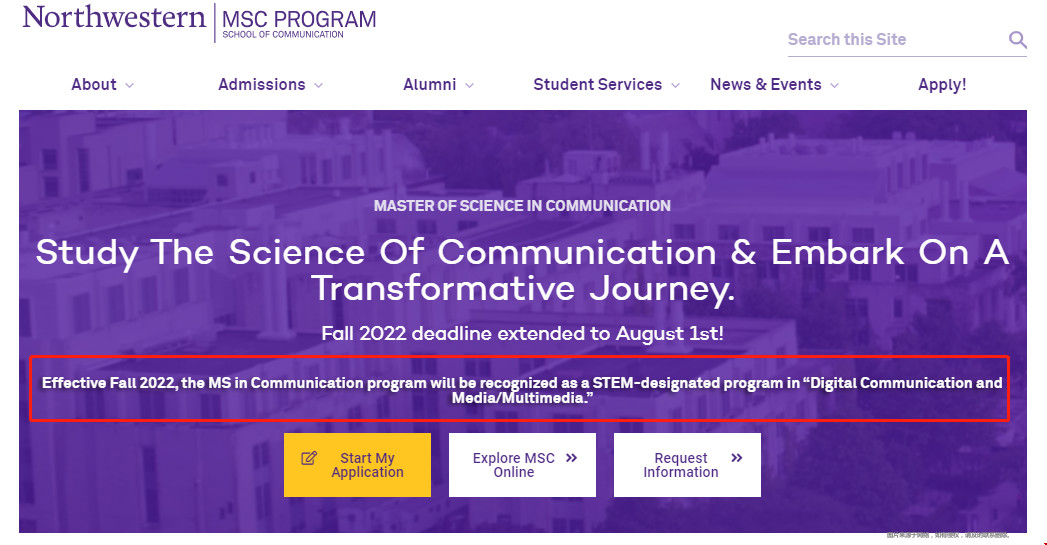The height and width of the screenshot is (545, 1047).
Task: Click the pencil edit icon on Start My Application
Action: click(x=309, y=458)
